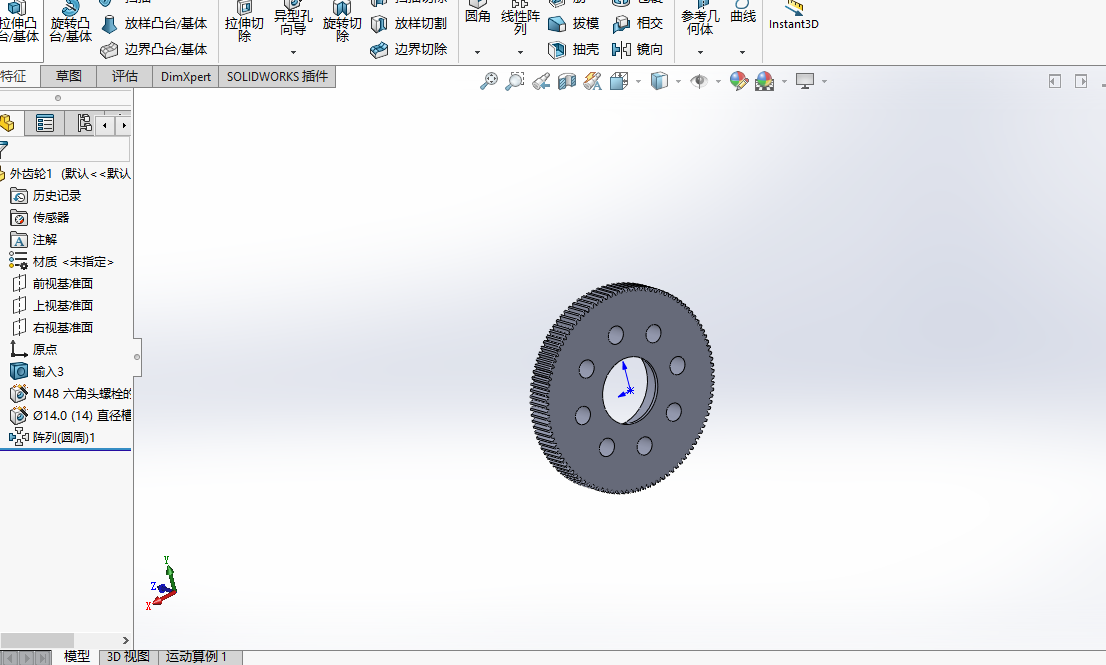Switch to the 草图 sketch tab
The height and width of the screenshot is (665, 1106).
pyautogui.click(x=68, y=76)
